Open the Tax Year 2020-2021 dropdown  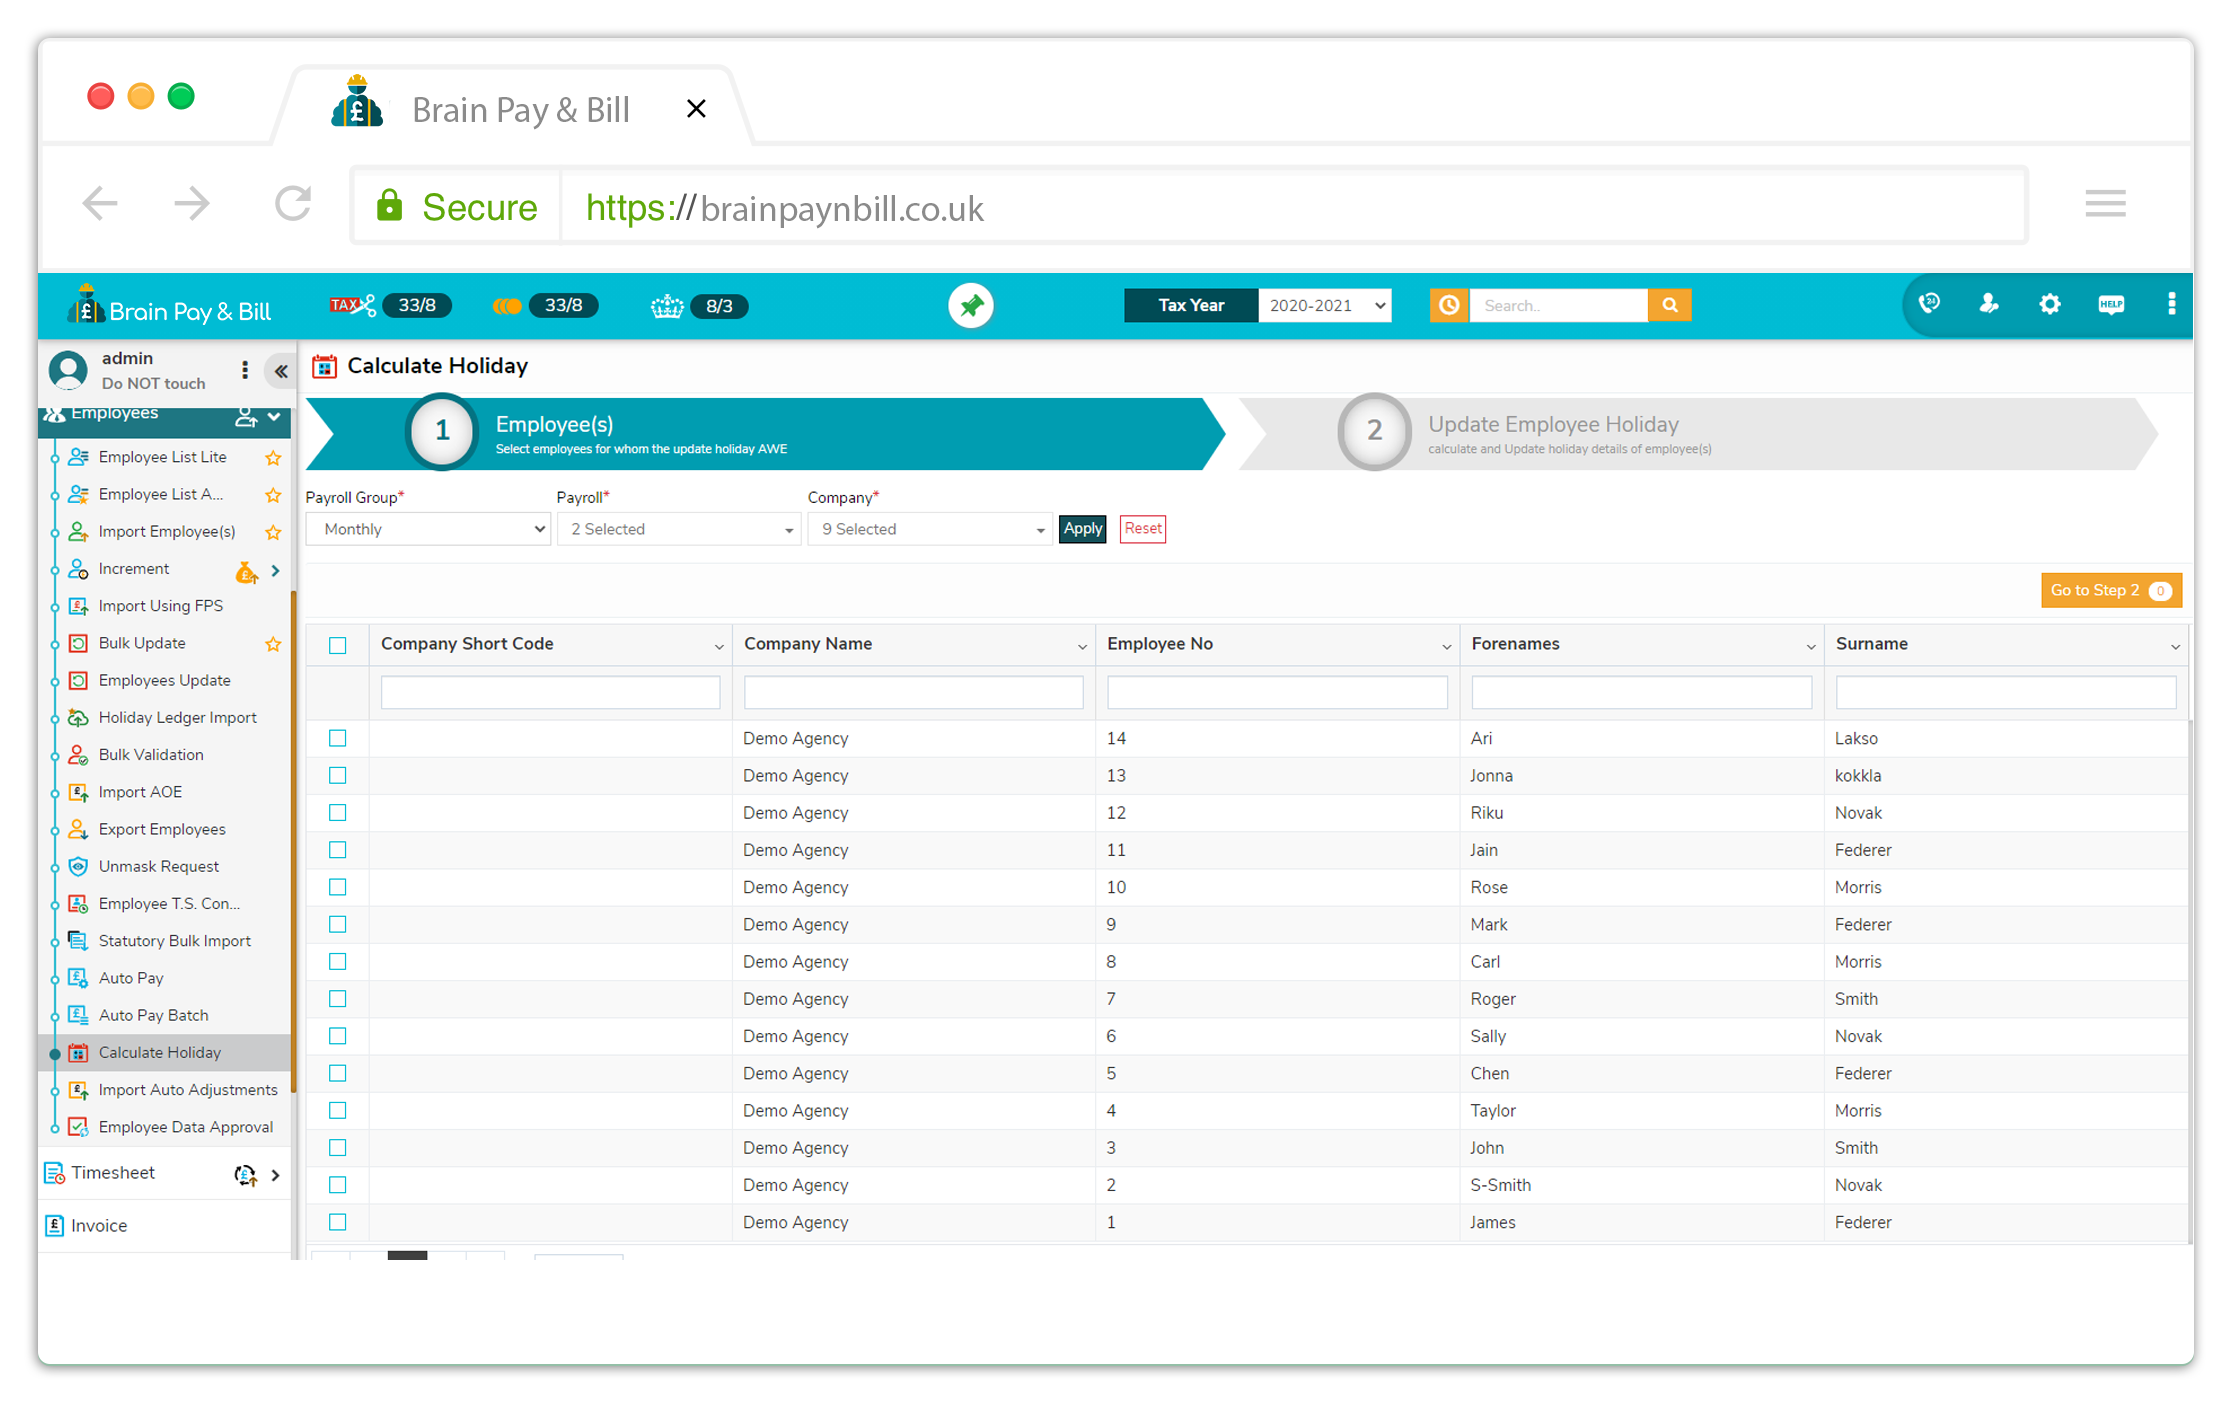pos(1325,305)
